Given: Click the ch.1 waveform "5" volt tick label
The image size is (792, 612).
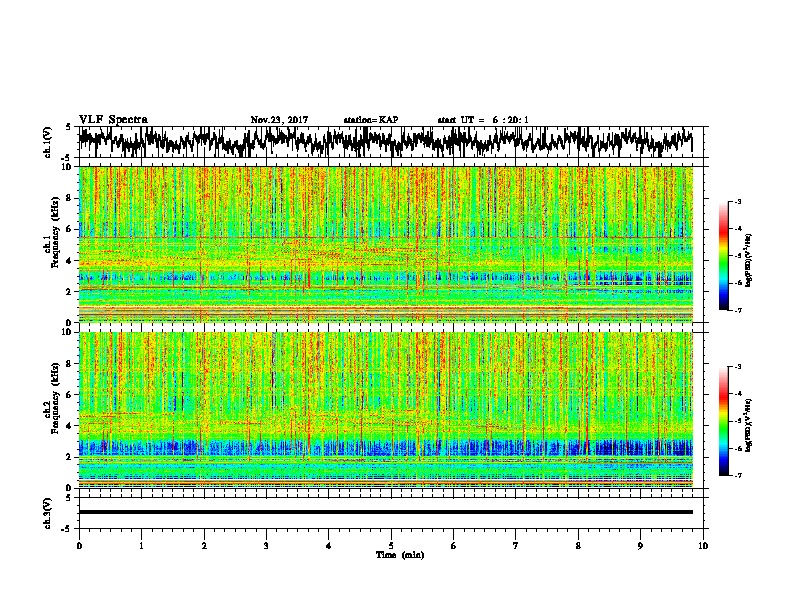Looking at the screenshot, I should pos(68,127).
